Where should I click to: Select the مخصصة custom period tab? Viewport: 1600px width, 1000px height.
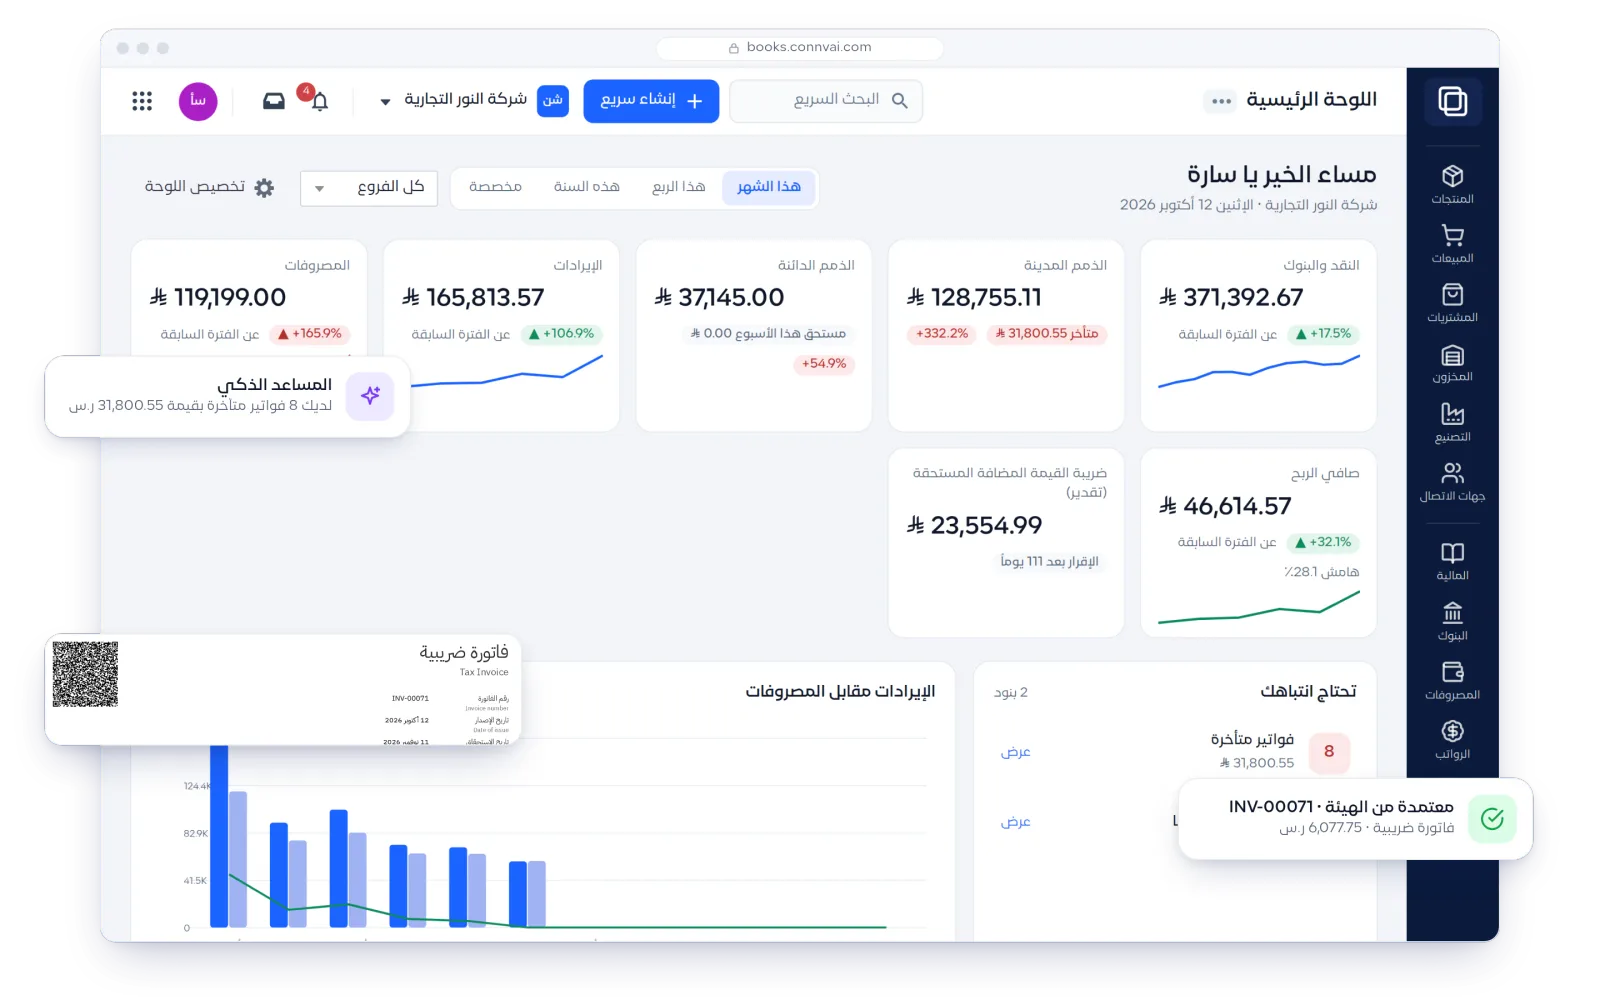pyautogui.click(x=495, y=187)
